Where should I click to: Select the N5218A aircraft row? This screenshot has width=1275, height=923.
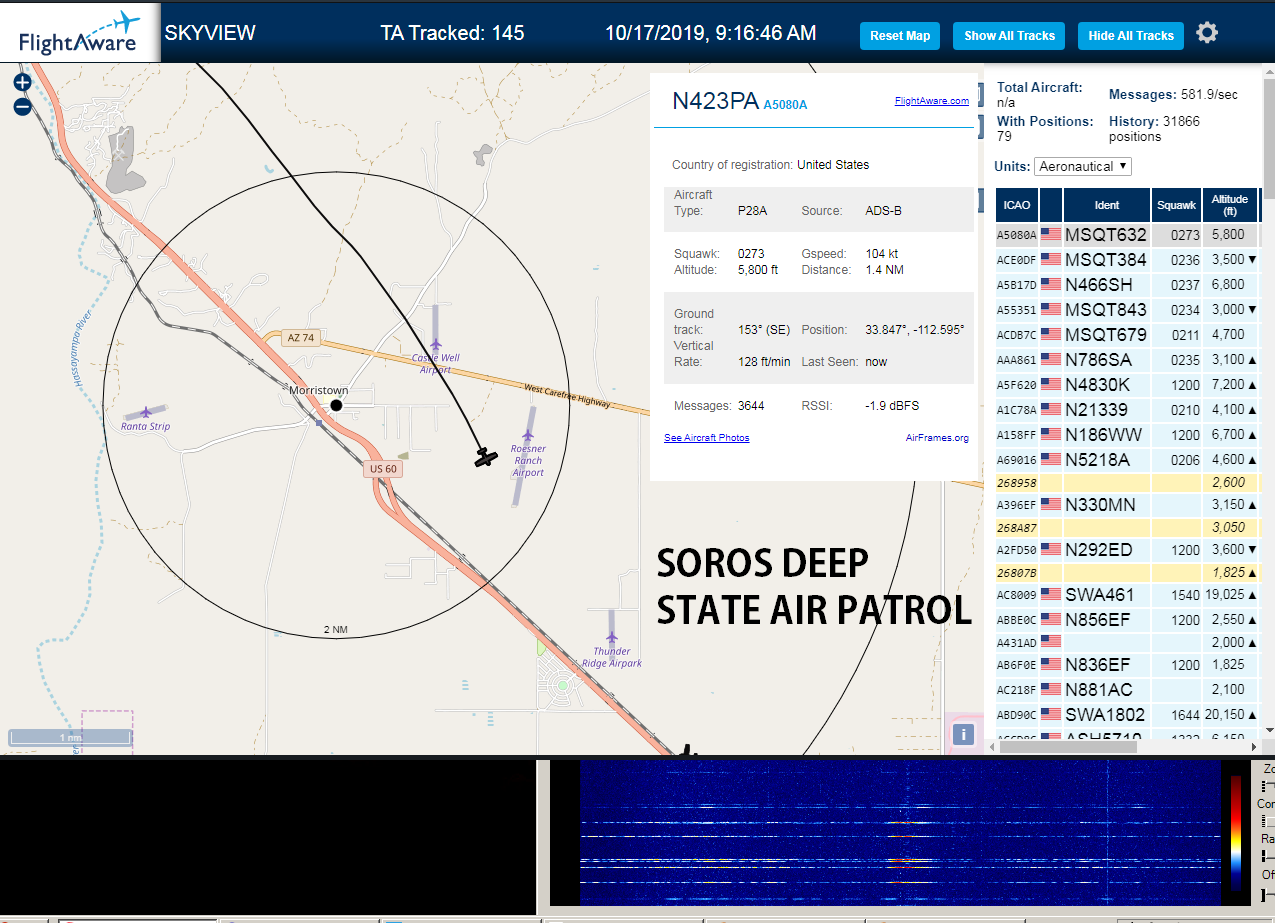1127,460
